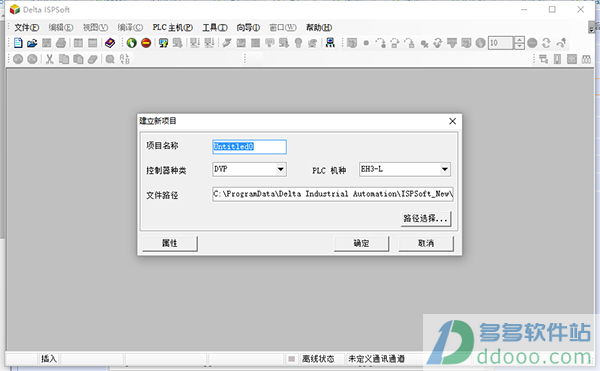Click the magnifier Find icon

point(110,59)
